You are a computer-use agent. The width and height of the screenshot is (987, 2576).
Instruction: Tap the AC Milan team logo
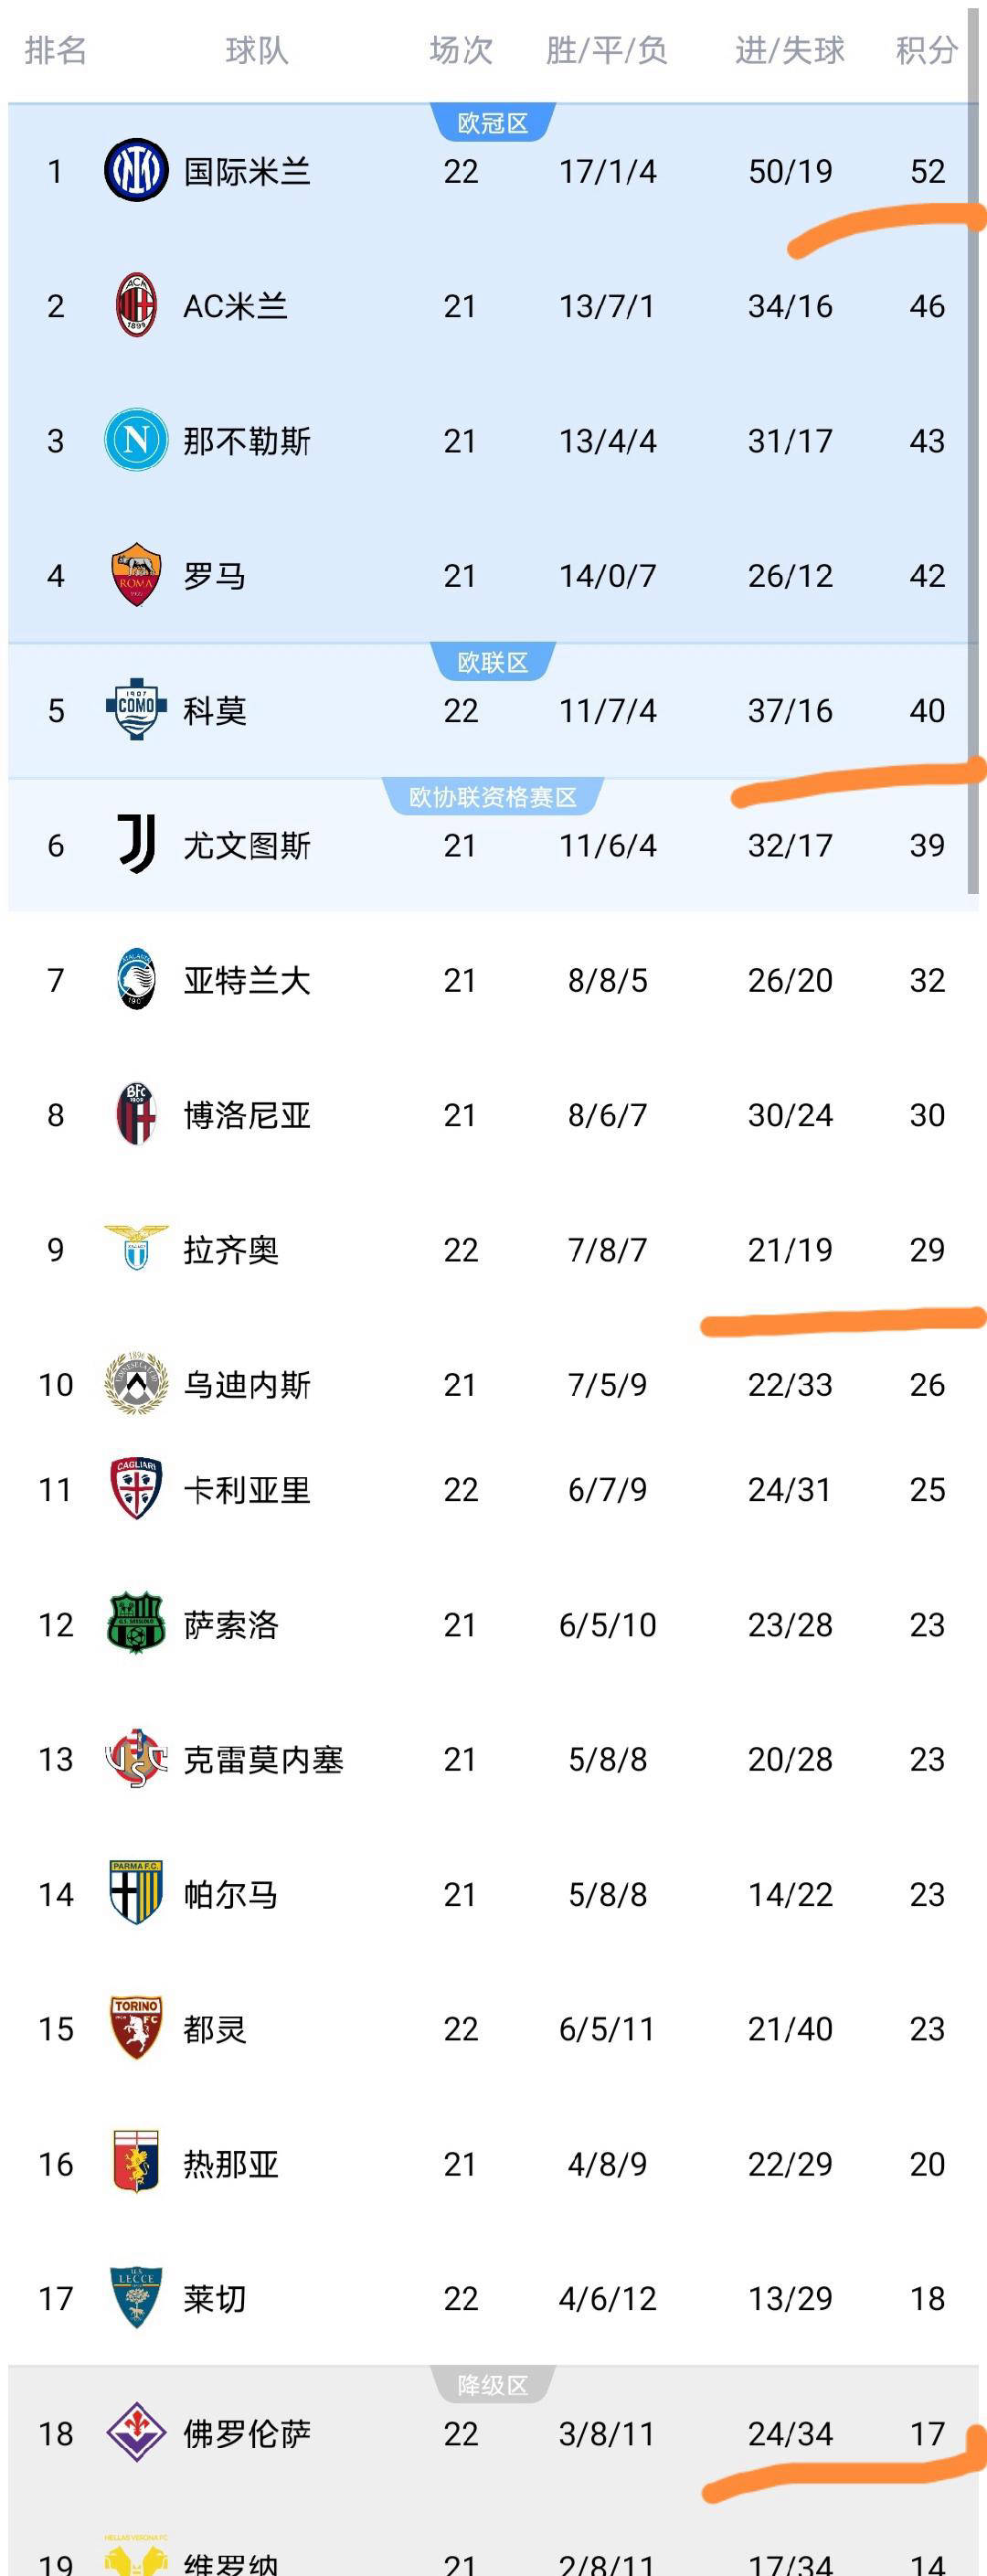tap(136, 305)
